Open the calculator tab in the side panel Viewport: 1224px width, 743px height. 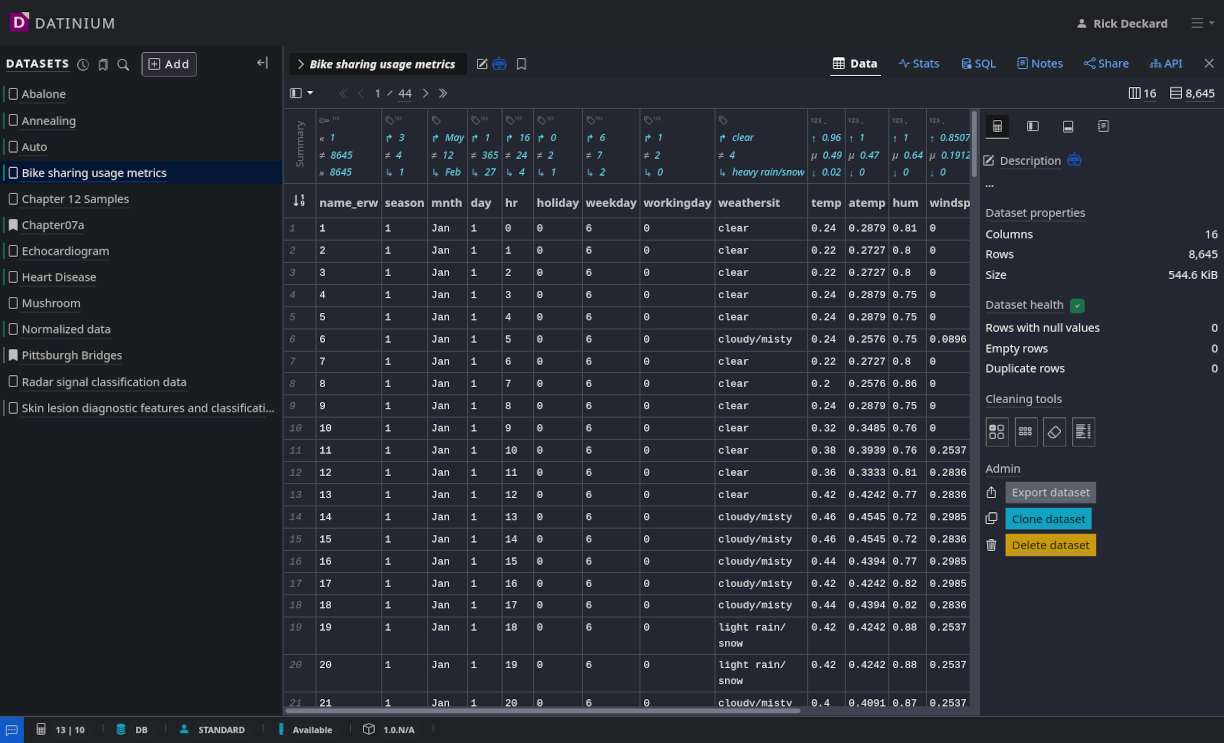pos(997,127)
